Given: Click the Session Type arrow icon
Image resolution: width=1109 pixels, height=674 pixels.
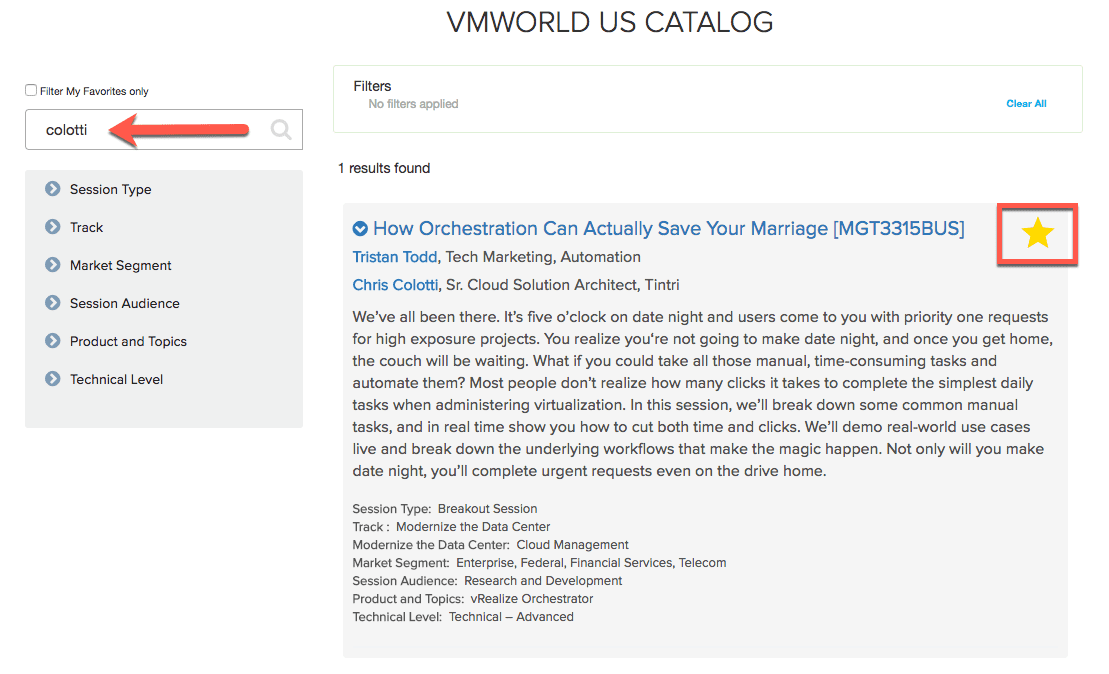Looking at the screenshot, I should click(53, 189).
